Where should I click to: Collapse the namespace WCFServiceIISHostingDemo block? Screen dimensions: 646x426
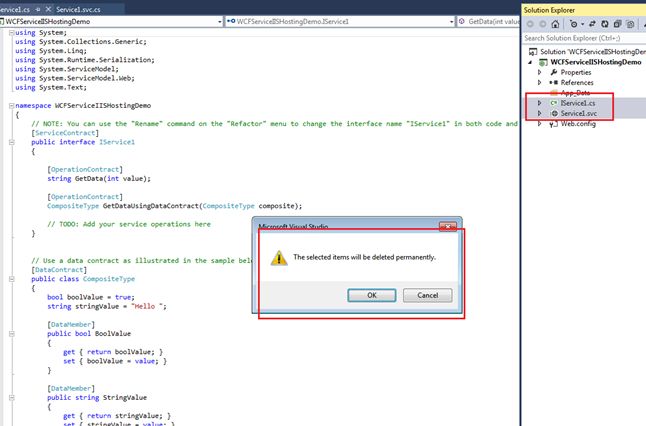tap(12, 106)
